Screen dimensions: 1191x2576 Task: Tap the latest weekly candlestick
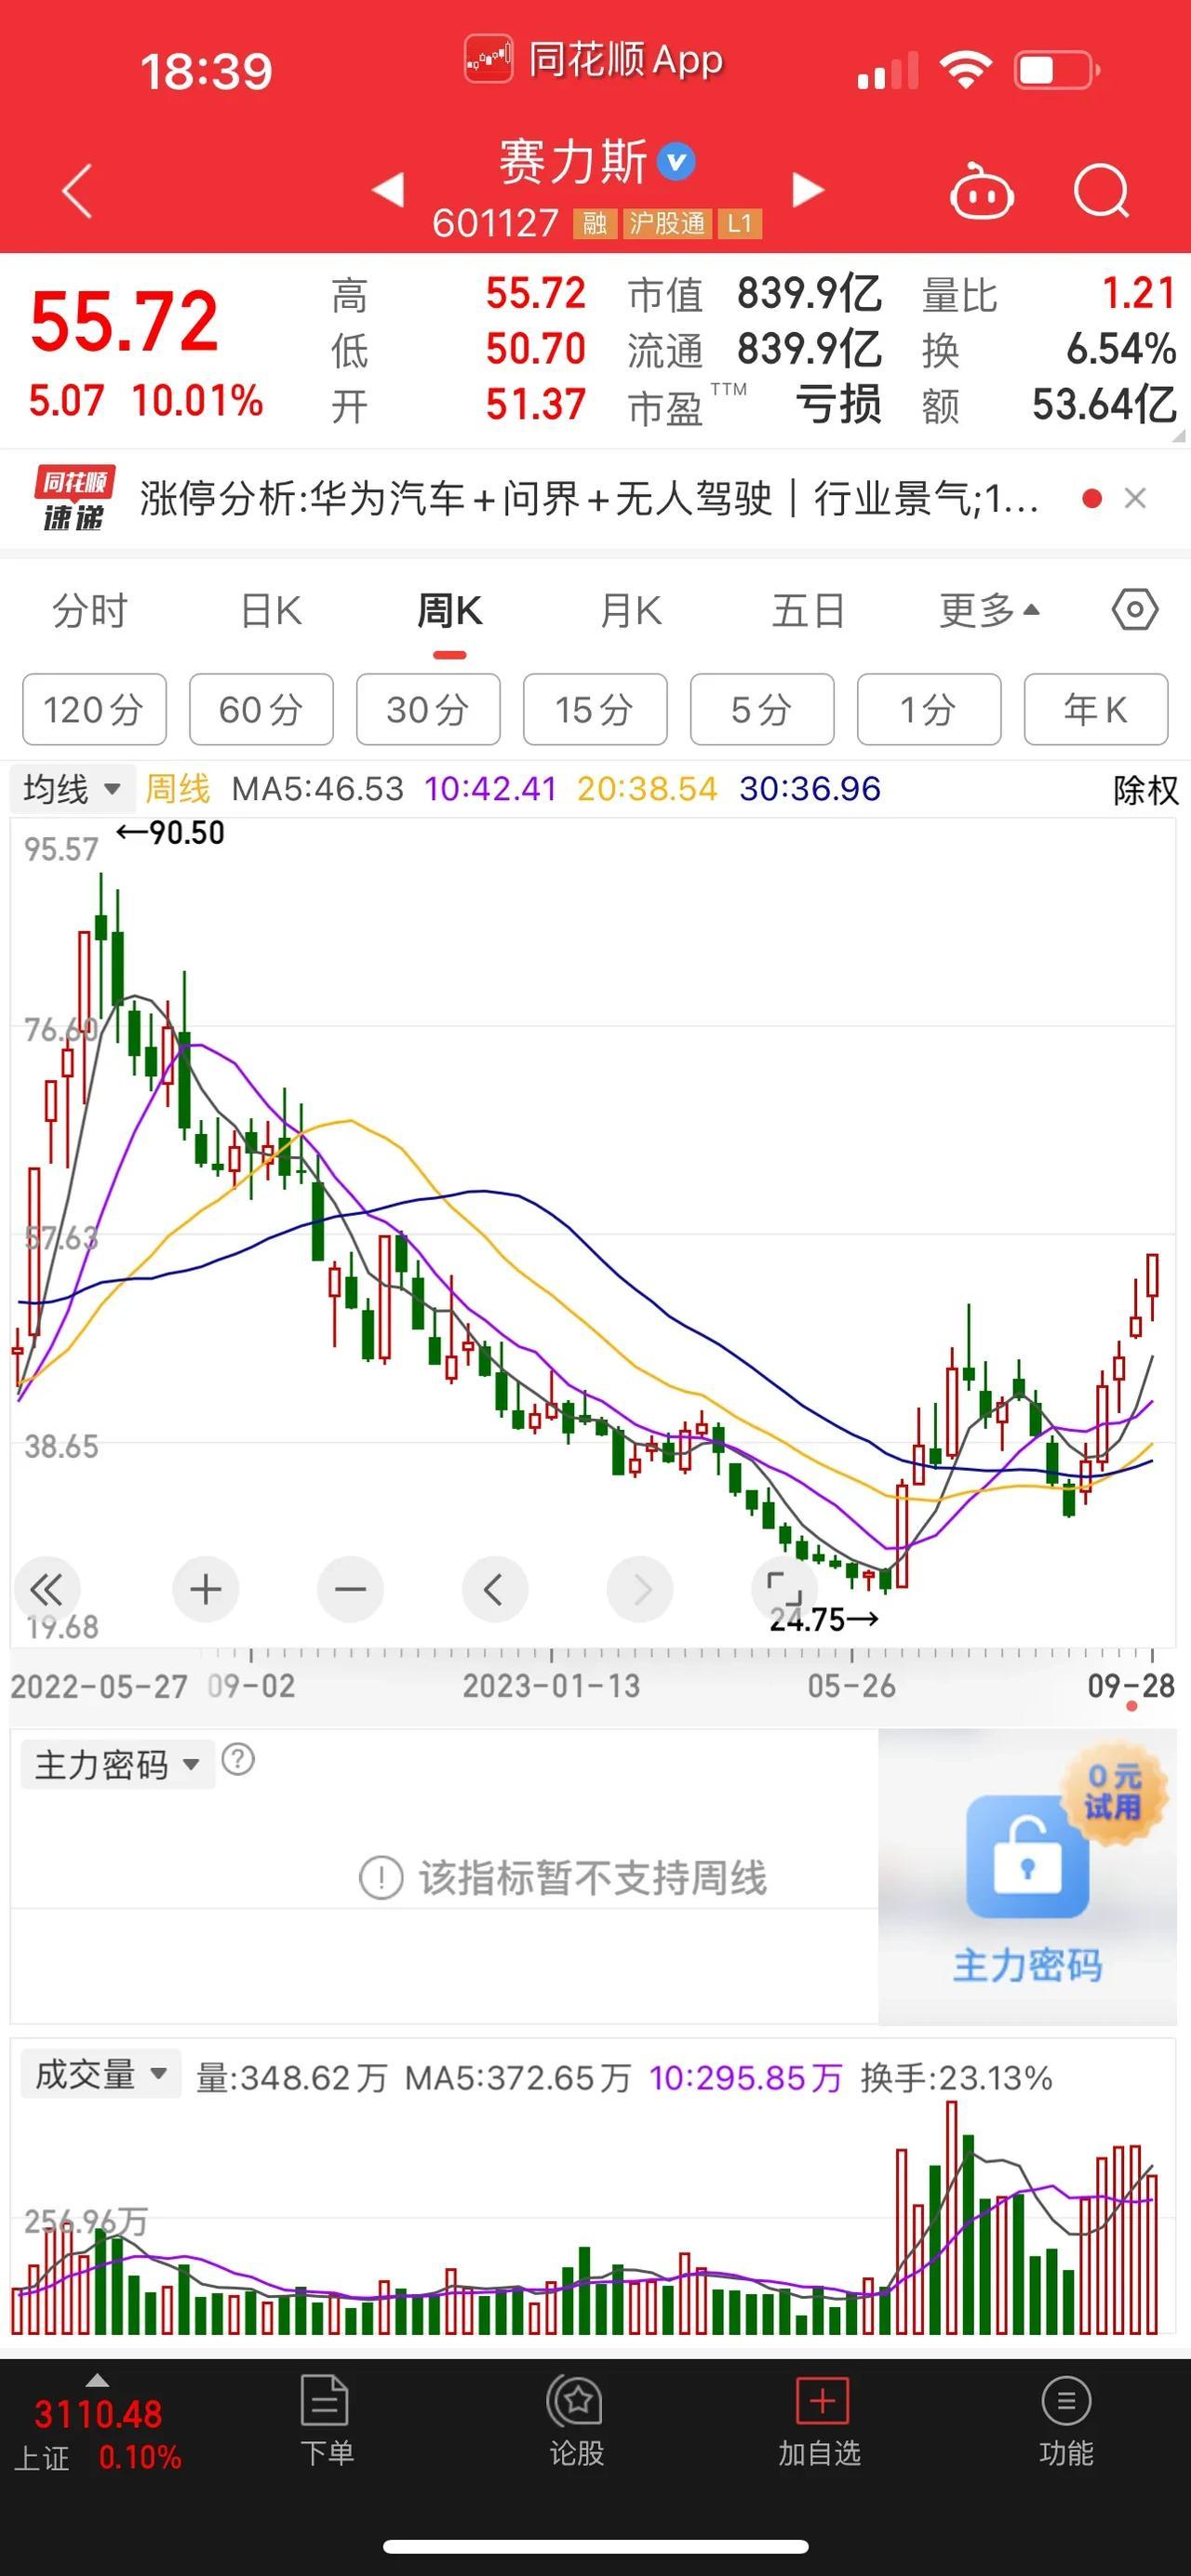(1153, 1286)
